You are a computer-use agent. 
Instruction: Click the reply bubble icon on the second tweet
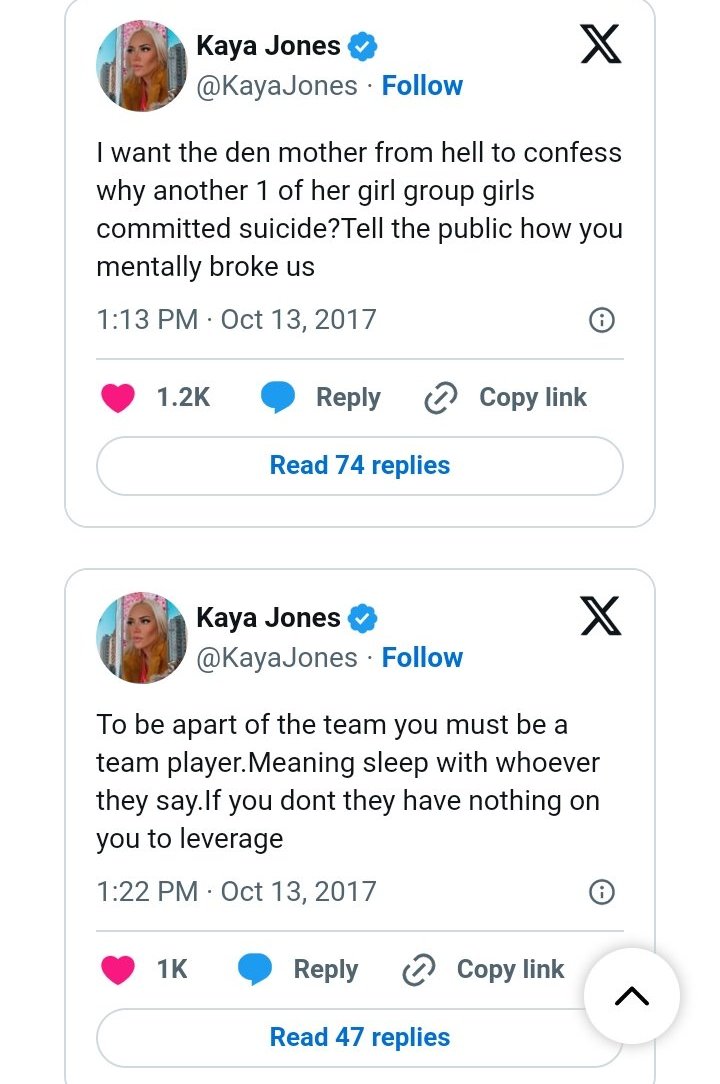point(256,970)
